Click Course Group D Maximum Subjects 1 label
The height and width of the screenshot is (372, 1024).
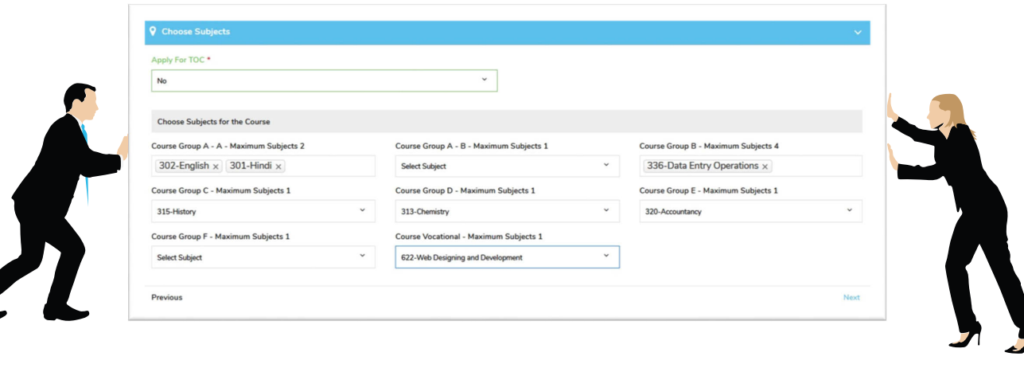coord(465,191)
